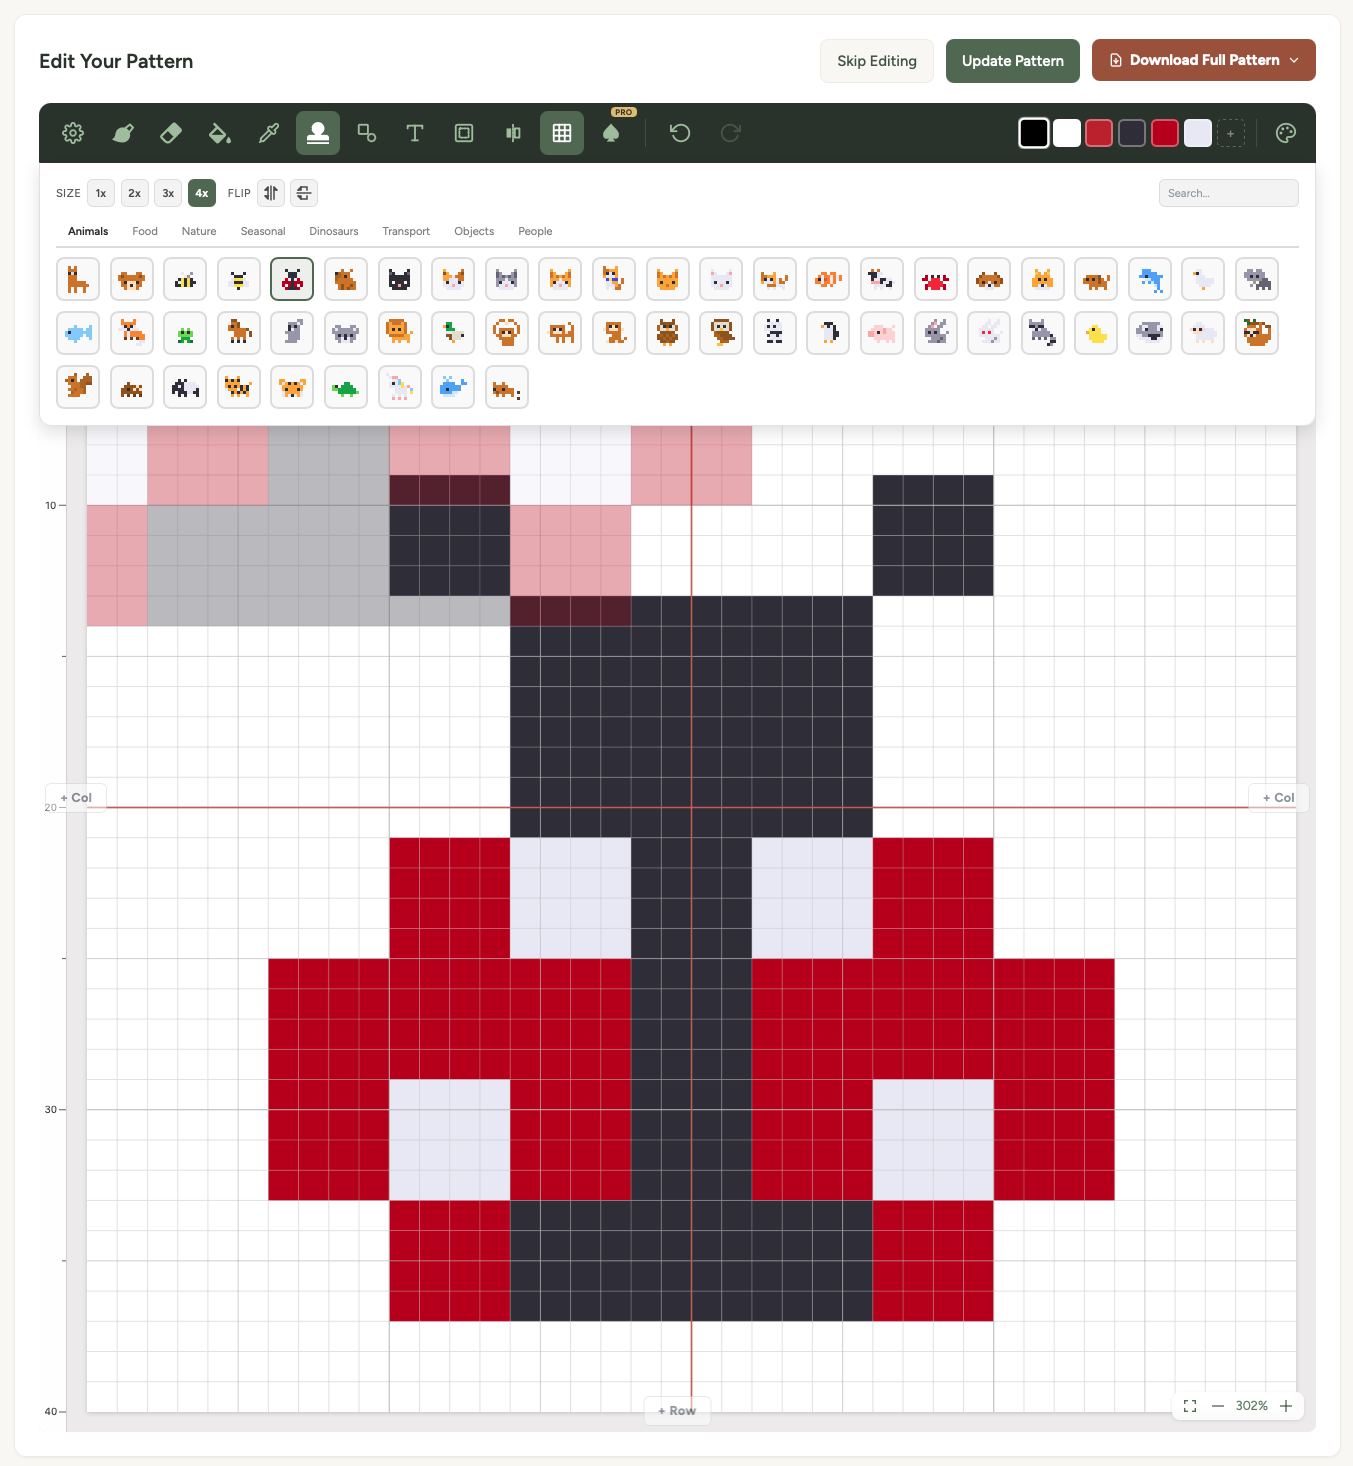The image size is (1353, 1466).
Task: Switch to the Food stamp tab
Action: tap(145, 231)
